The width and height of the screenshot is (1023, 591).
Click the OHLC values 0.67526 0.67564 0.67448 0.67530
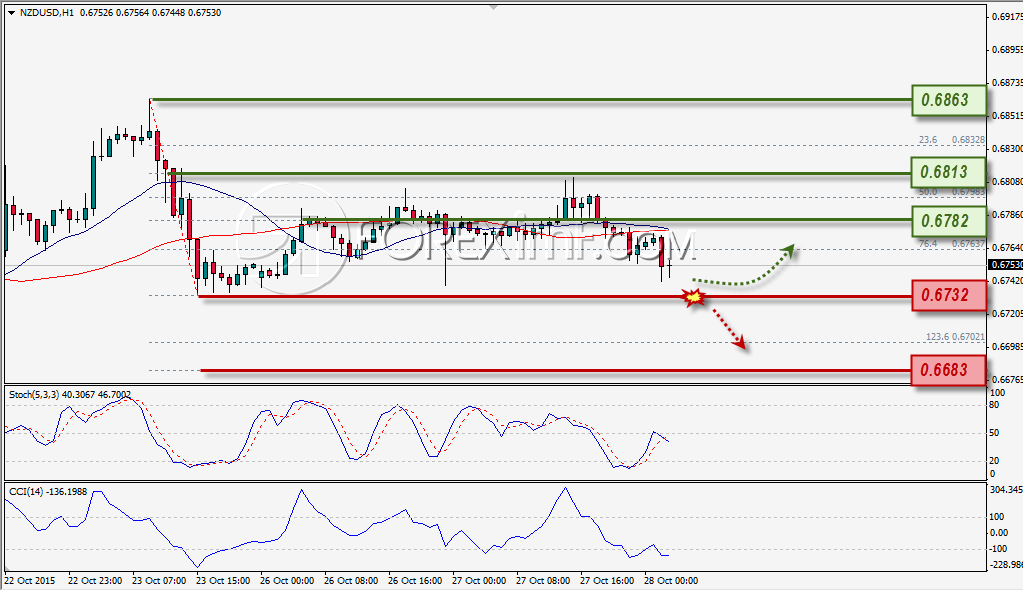(151, 12)
